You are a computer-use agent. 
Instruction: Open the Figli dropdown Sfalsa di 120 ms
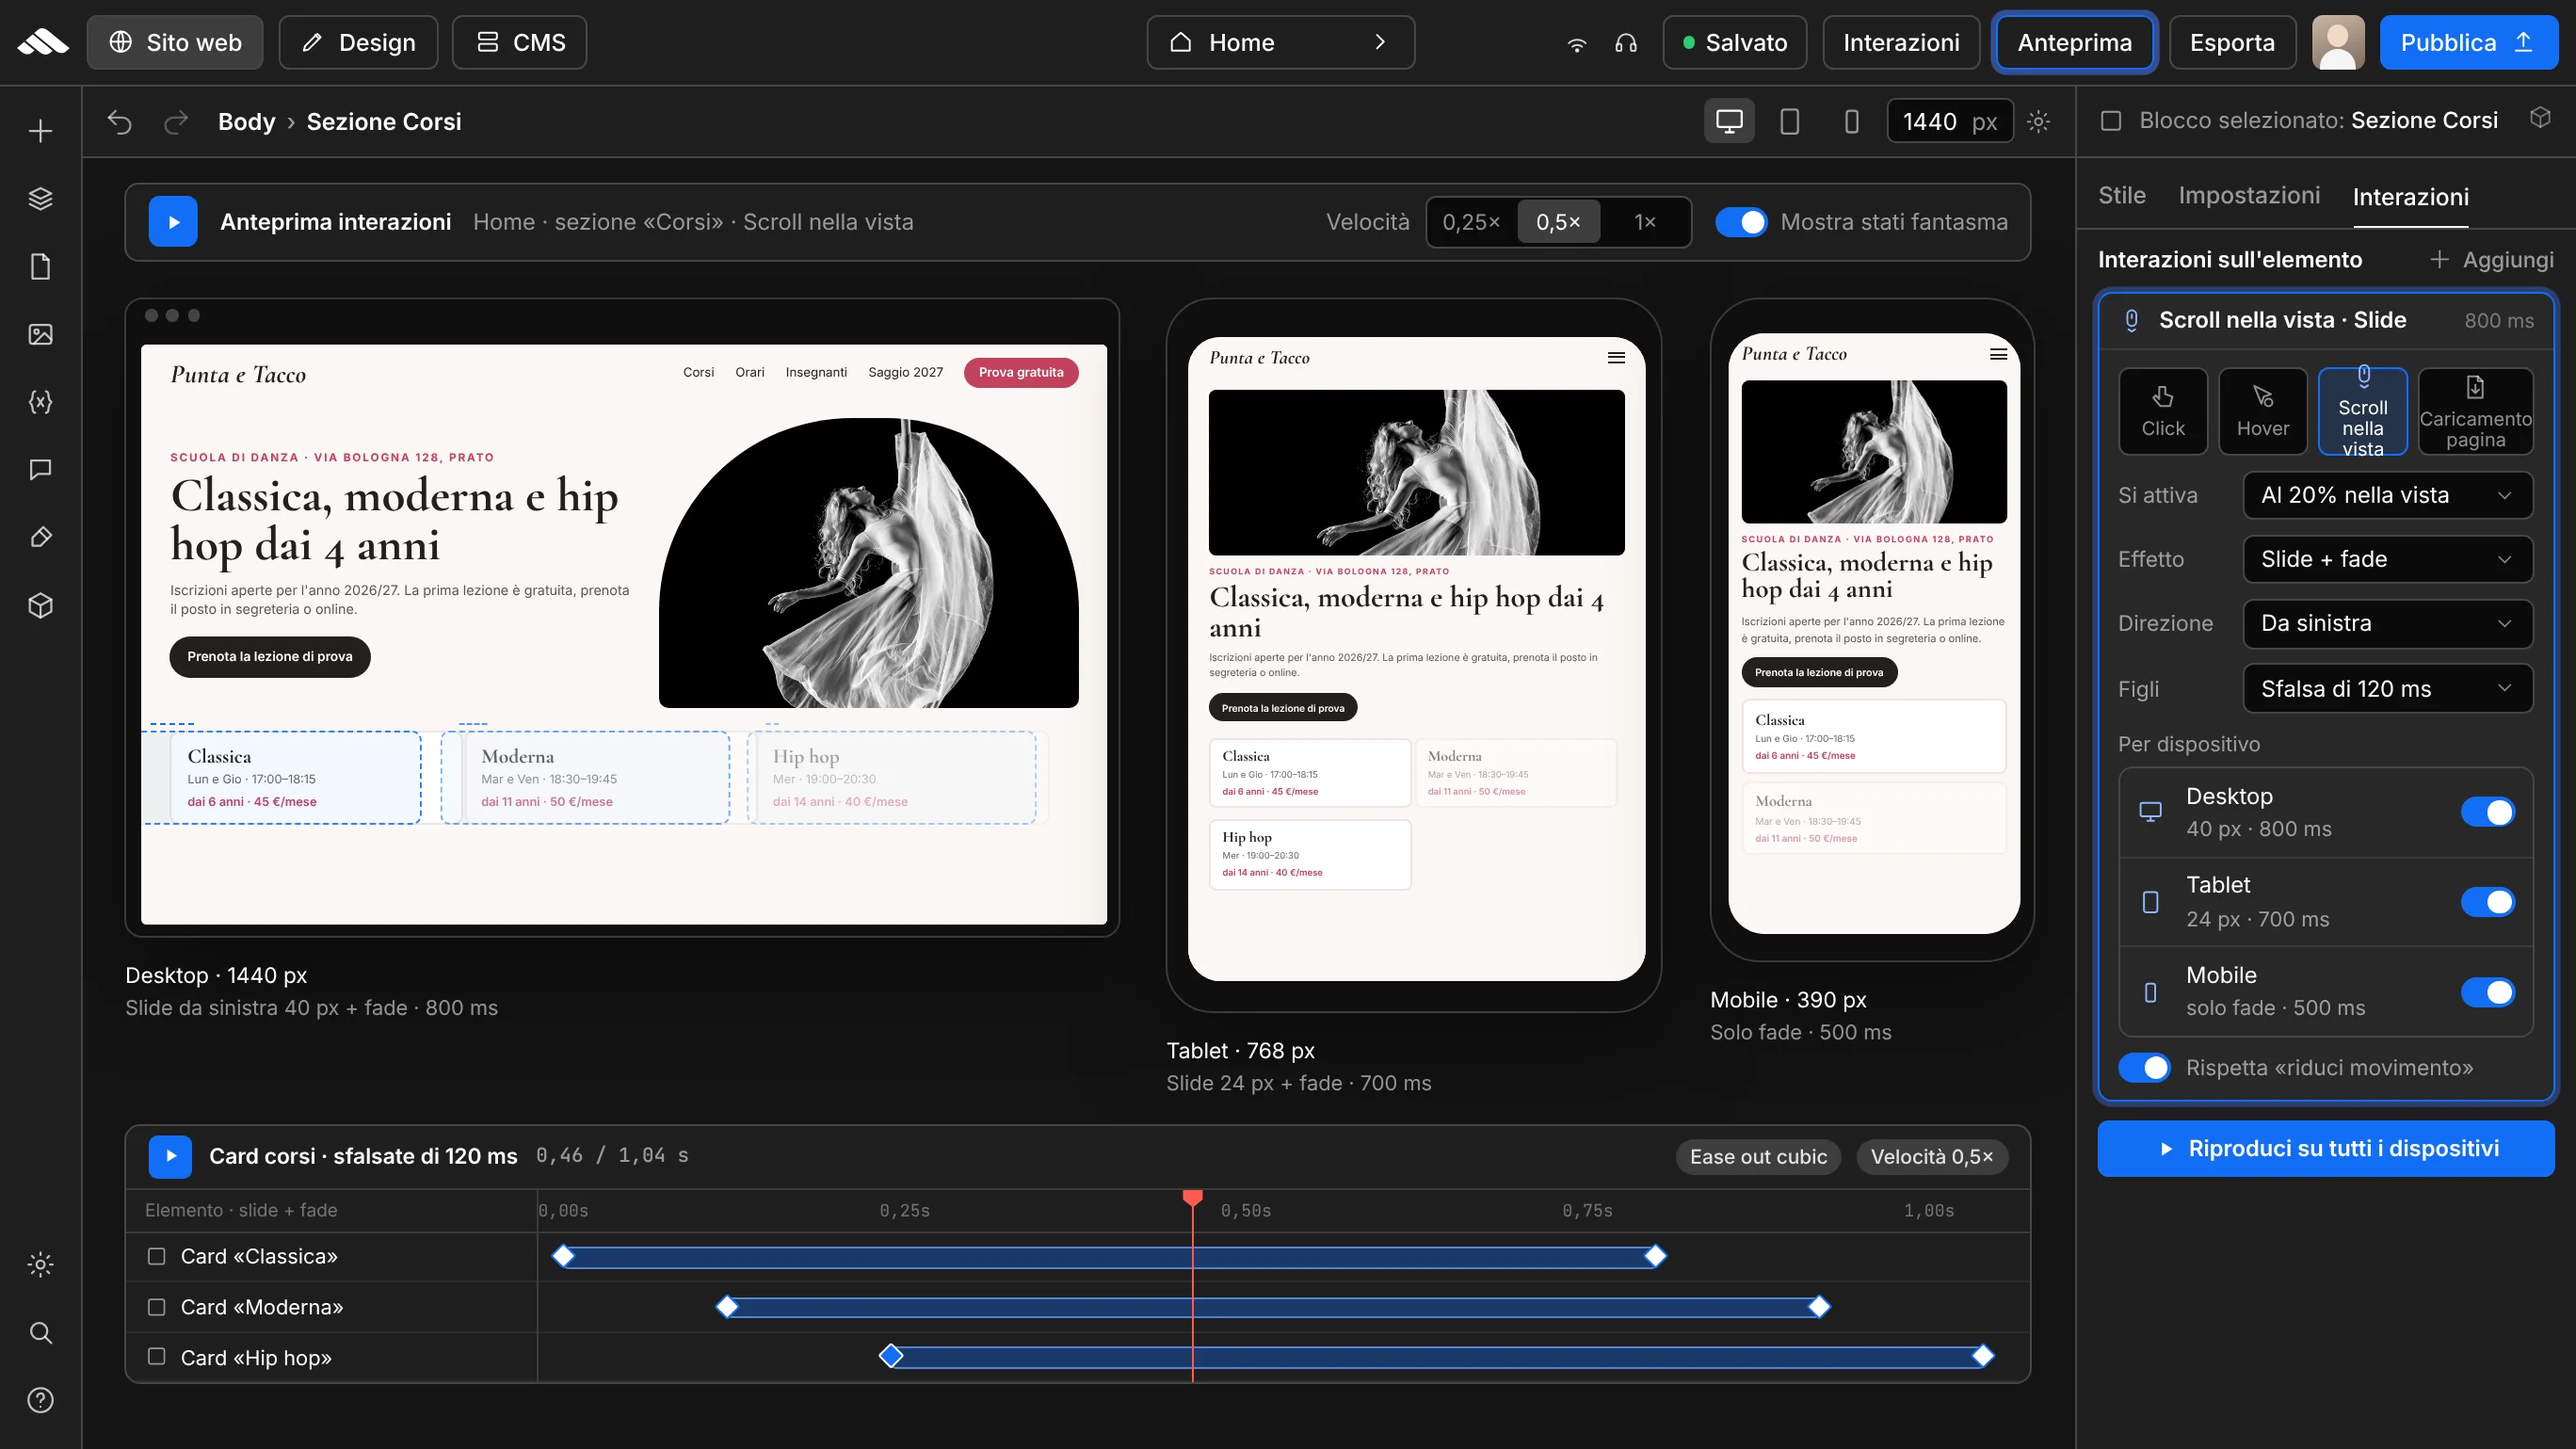[2387, 689]
